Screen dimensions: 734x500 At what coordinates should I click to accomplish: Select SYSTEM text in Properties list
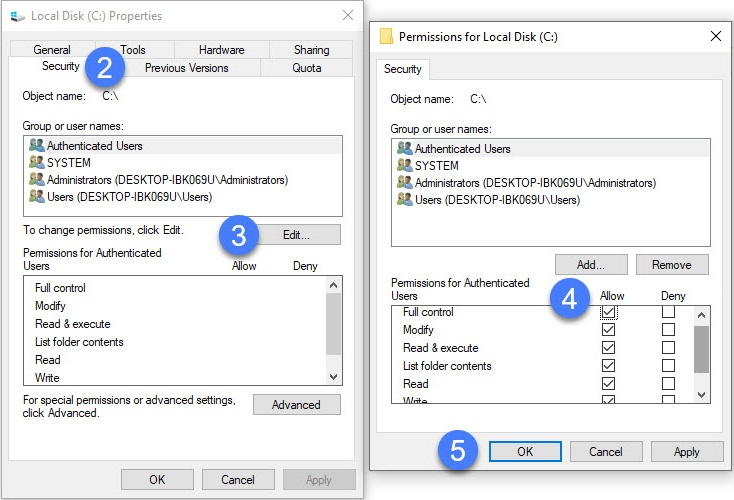69,162
